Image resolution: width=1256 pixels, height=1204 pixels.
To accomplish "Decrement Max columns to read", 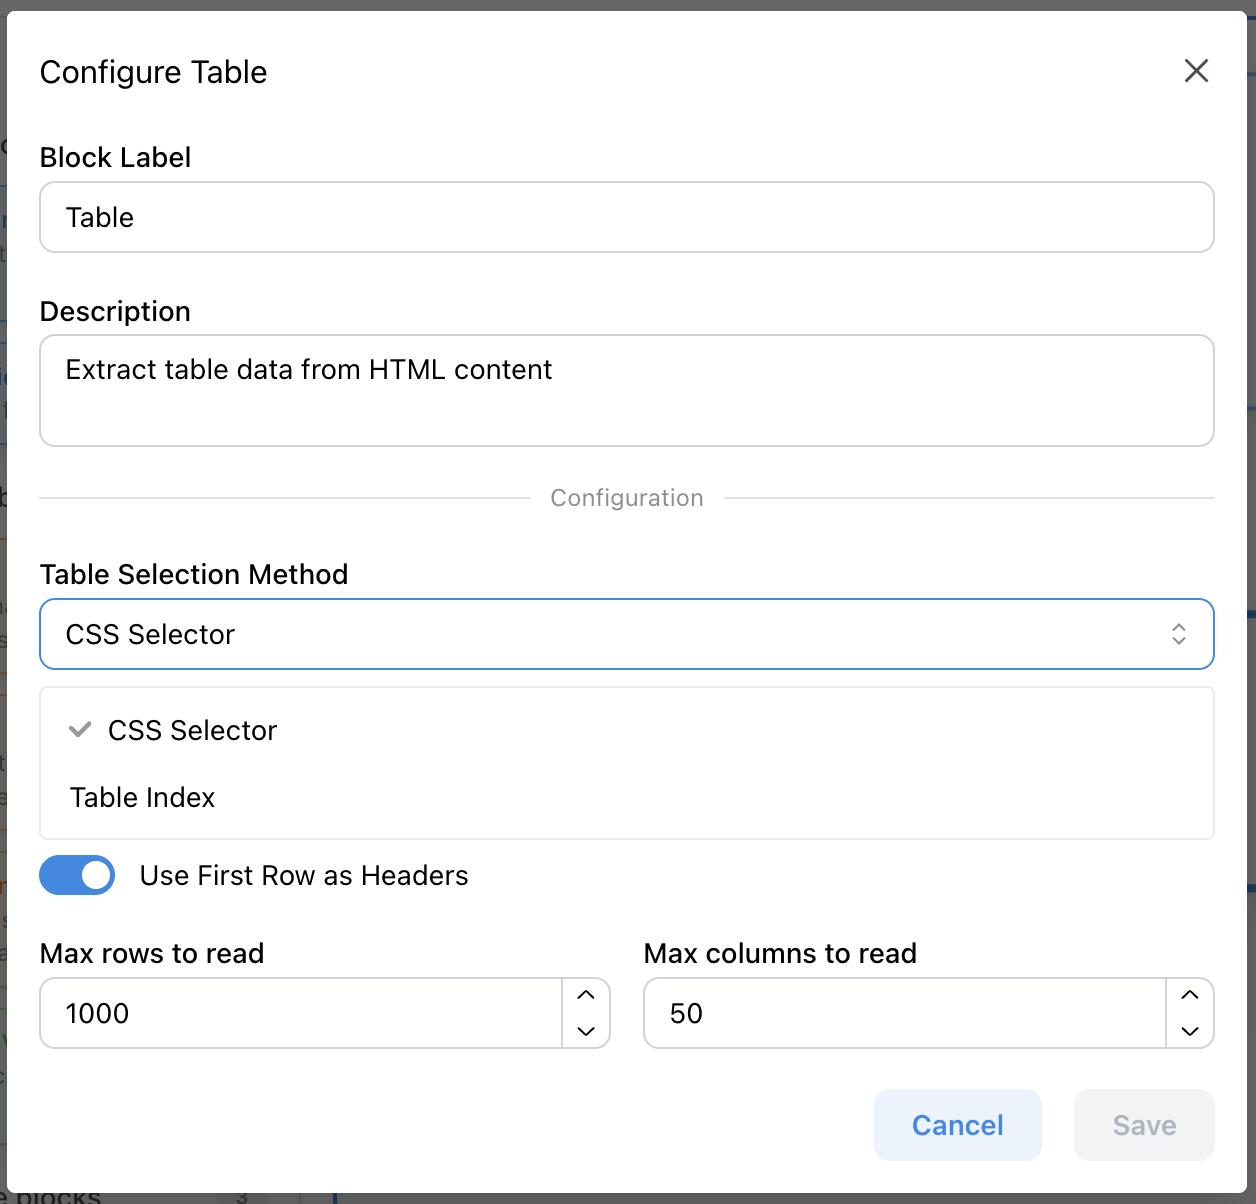I will point(1190,1031).
